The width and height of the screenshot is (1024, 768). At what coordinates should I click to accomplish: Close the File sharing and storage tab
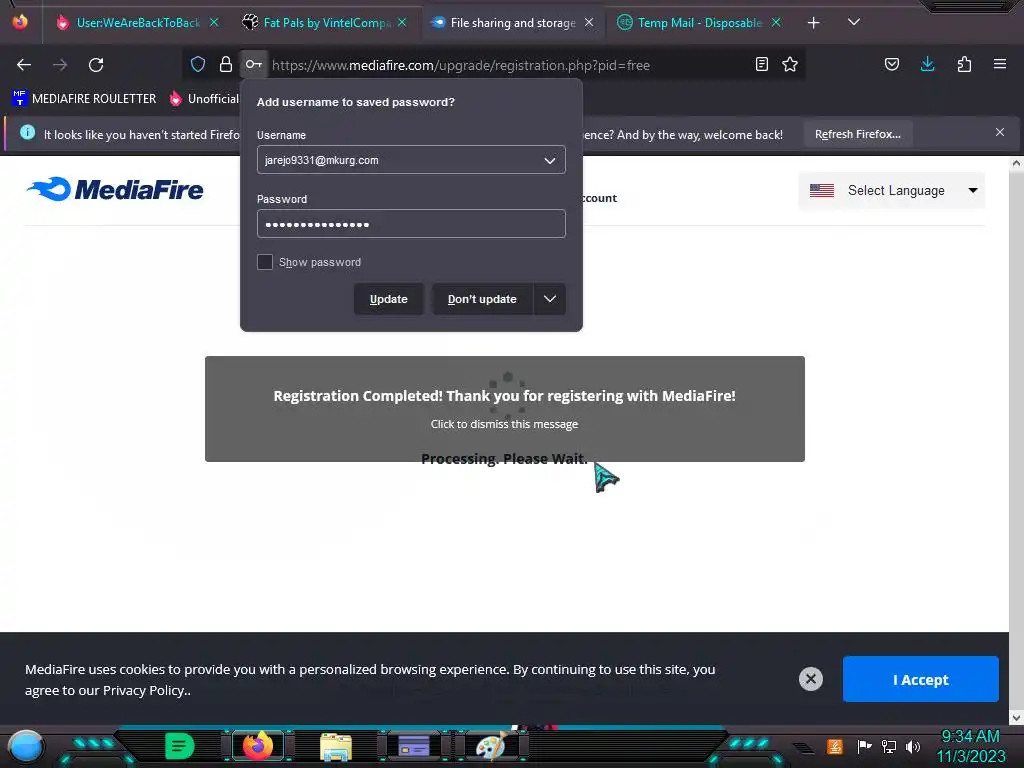coord(589,22)
